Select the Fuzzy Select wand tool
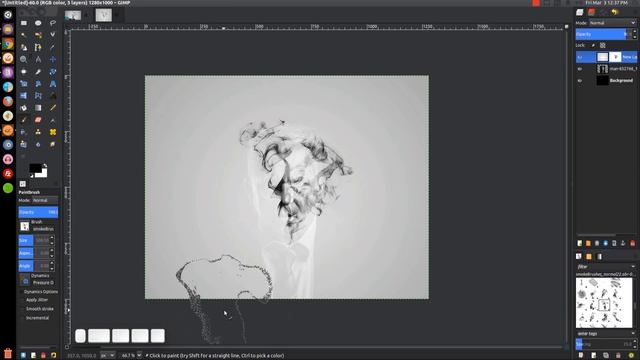Screen dimensions: 640x360 24,35
